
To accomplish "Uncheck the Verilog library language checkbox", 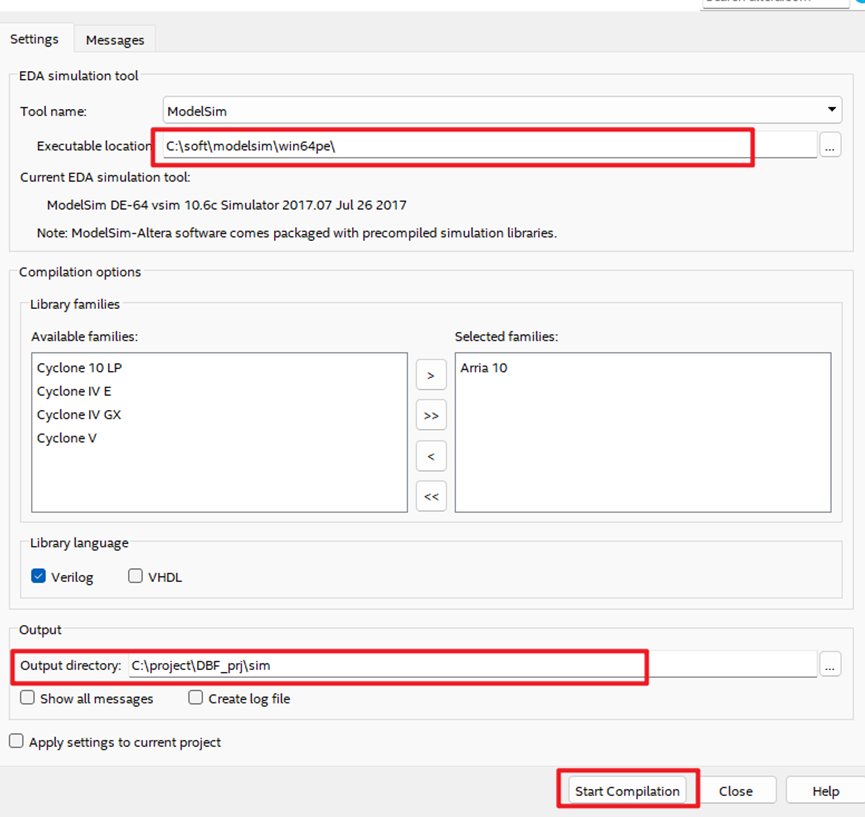I will coord(39,576).
